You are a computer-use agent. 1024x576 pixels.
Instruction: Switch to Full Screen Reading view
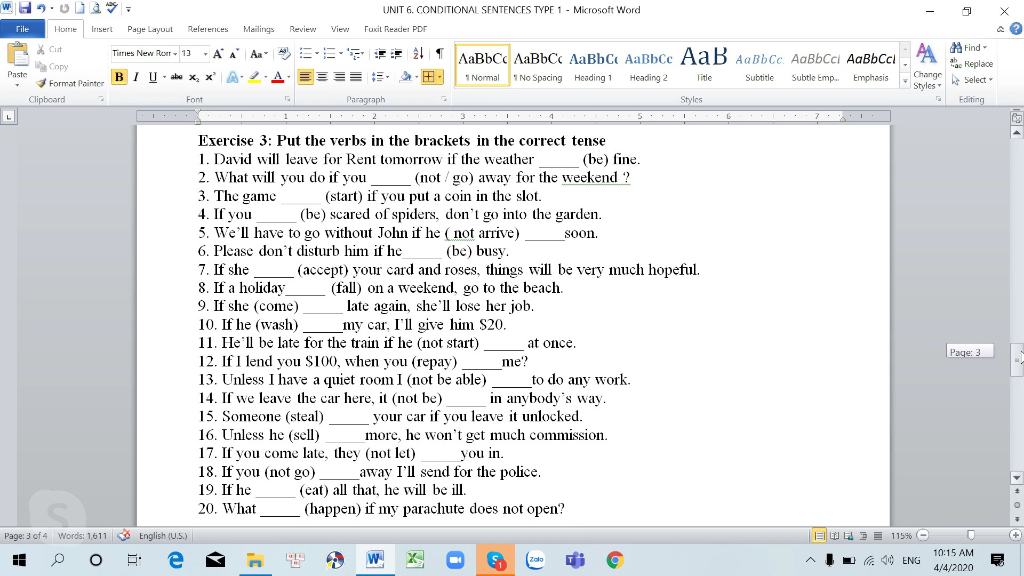click(x=834, y=536)
